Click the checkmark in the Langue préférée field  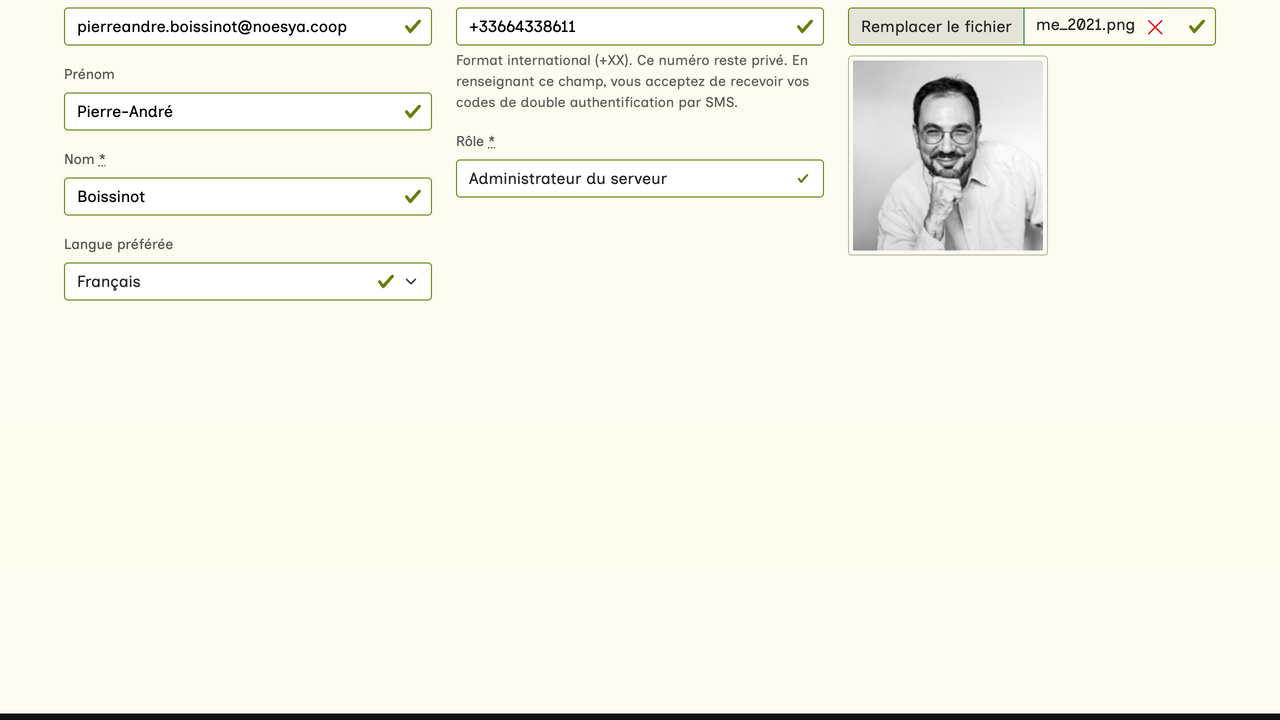tap(386, 282)
